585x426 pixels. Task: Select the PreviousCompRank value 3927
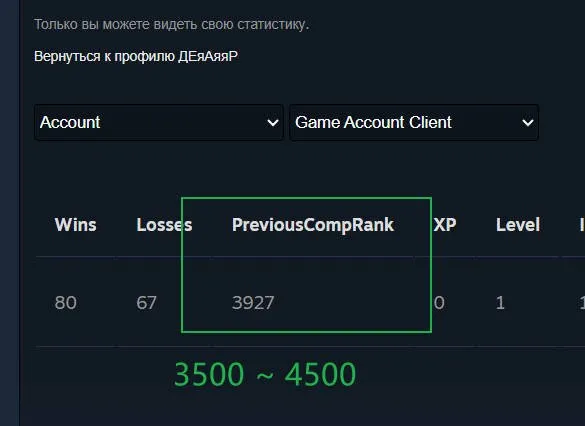coord(253,303)
